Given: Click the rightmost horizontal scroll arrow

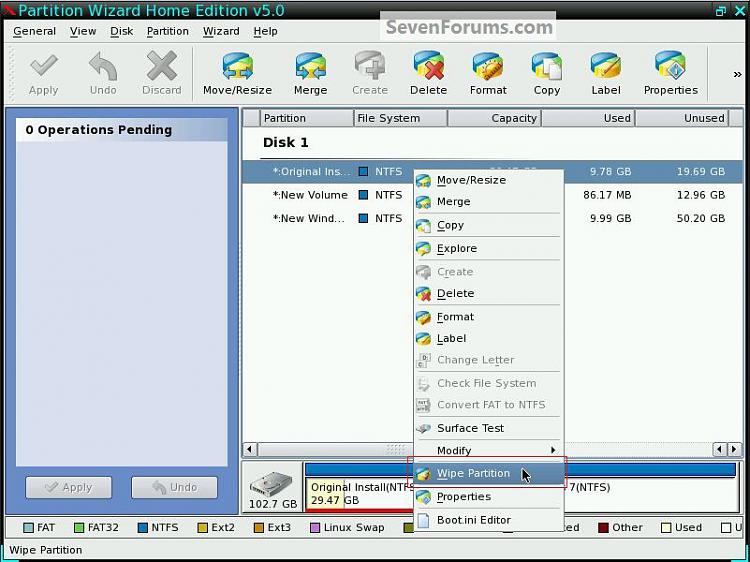Looking at the screenshot, I should tap(735, 449).
